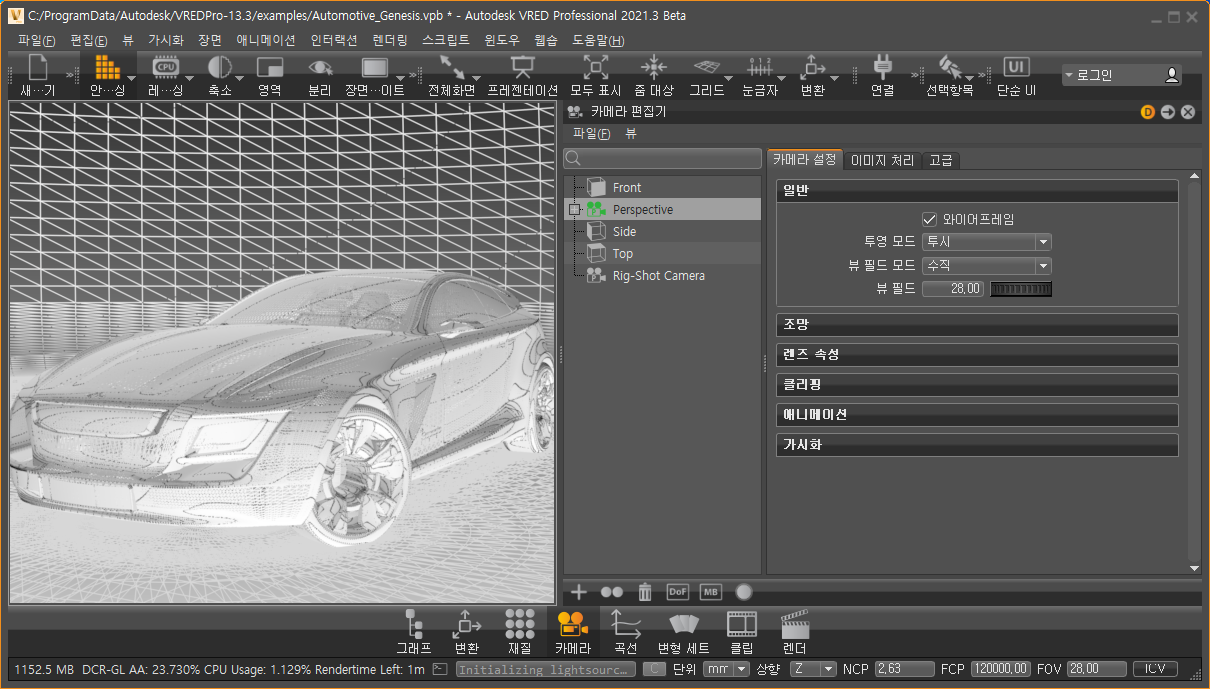Click the 뷰 필드 slider bar
The image size is (1210, 689).
pos(1021,289)
